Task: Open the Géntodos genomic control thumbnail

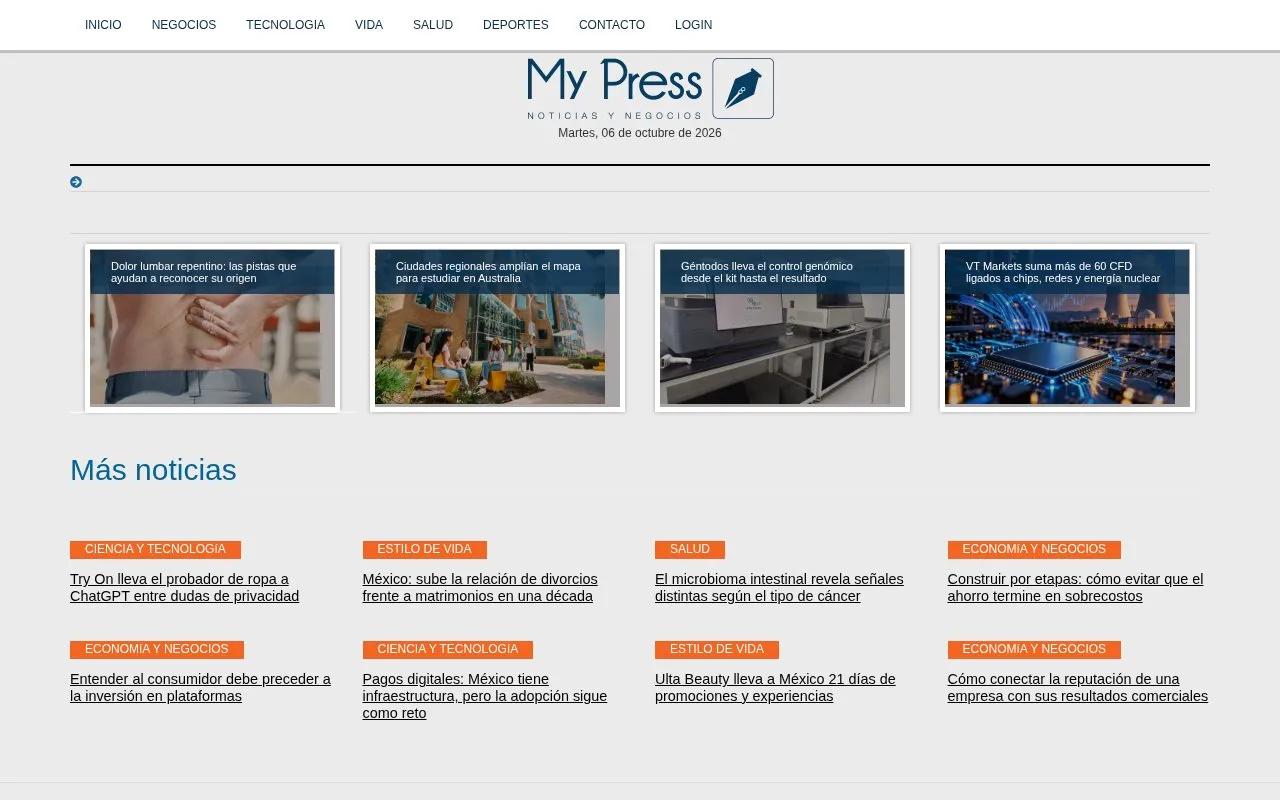Action: coord(782,328)
